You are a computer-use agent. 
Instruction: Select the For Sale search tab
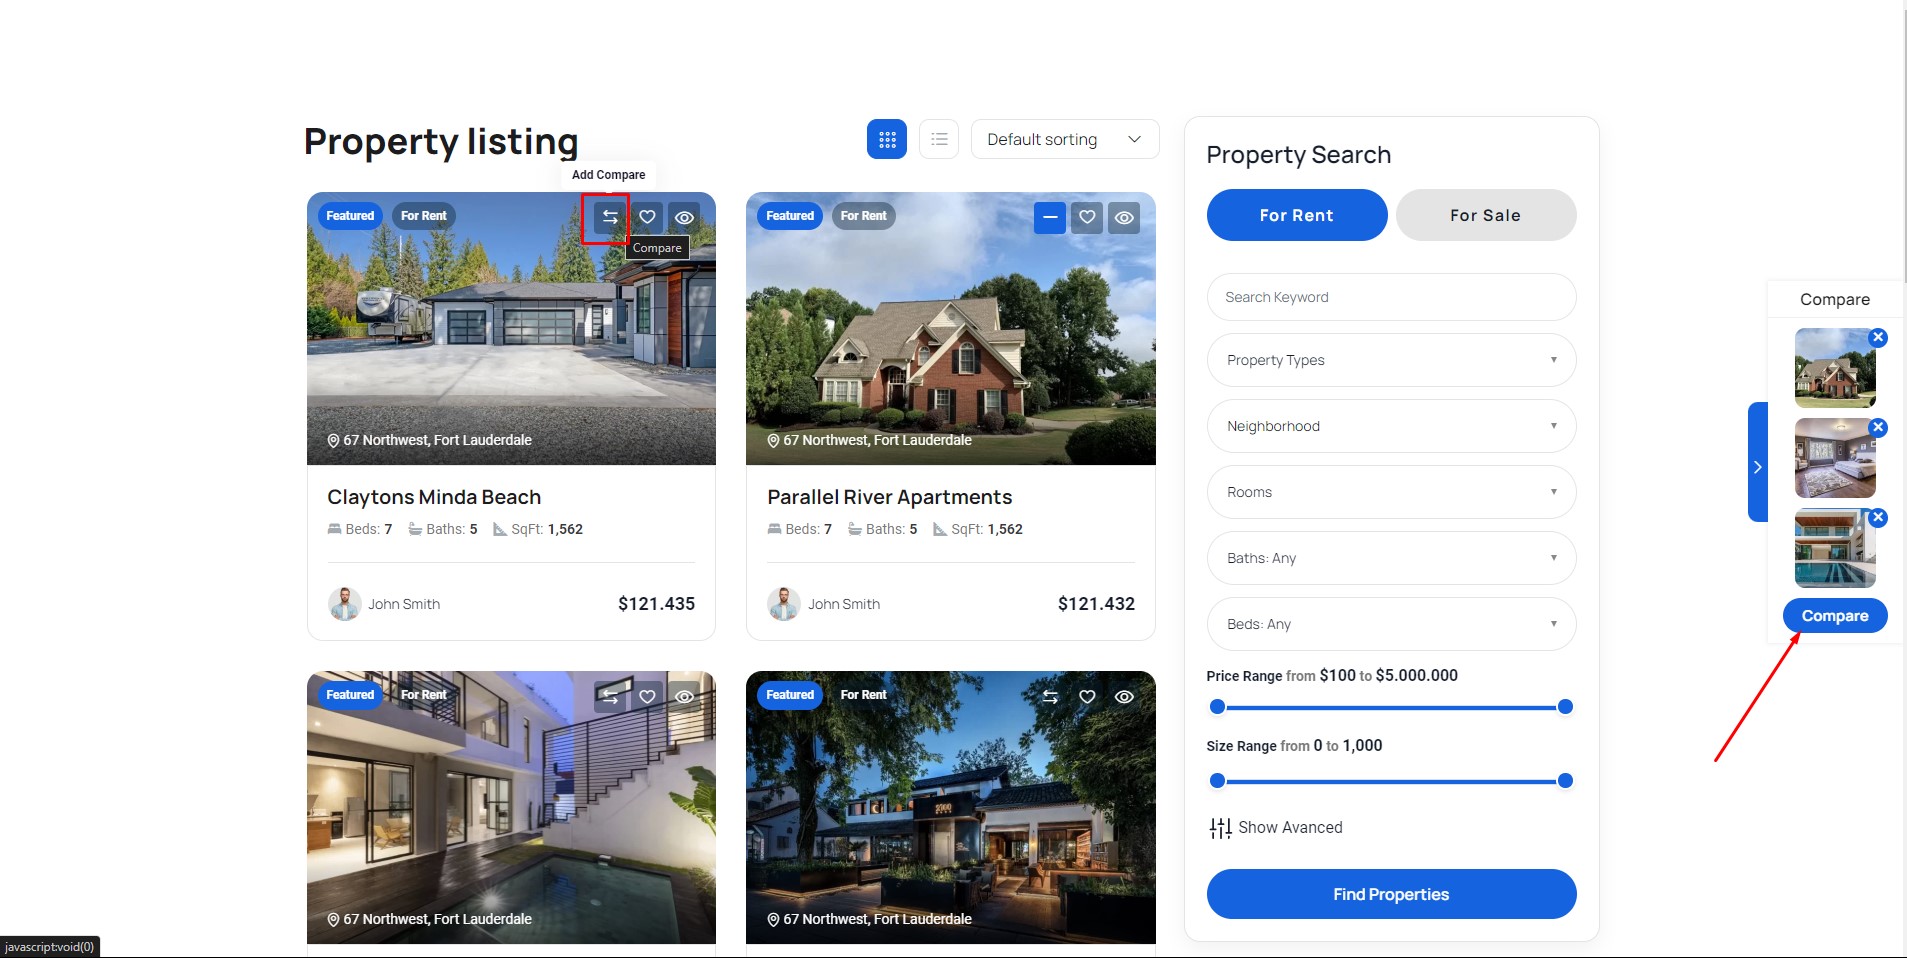click(1486, 215)
